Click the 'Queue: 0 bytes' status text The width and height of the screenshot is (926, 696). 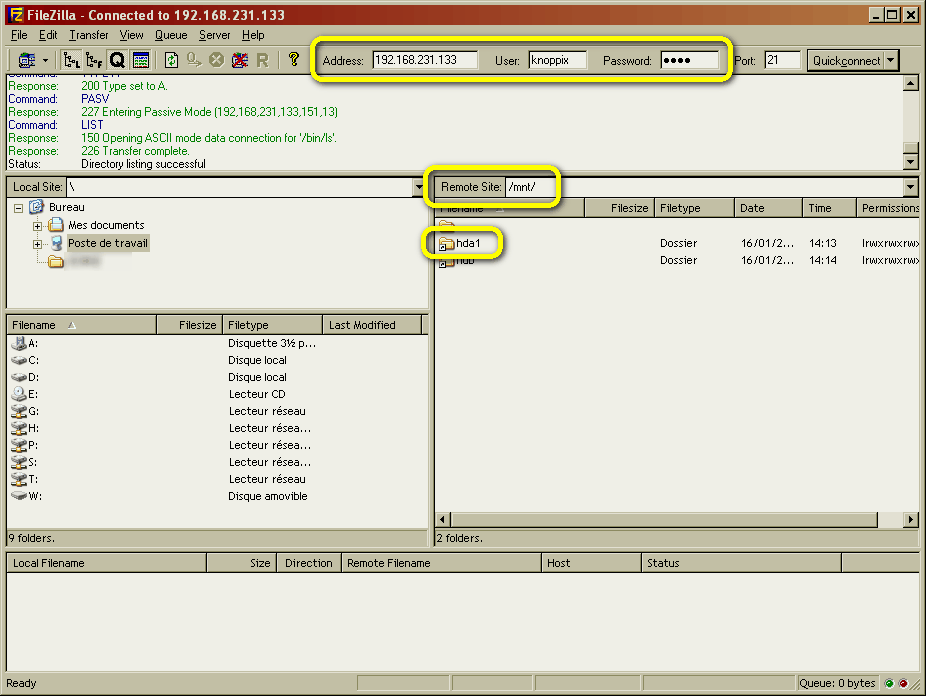tap(837, 684)
